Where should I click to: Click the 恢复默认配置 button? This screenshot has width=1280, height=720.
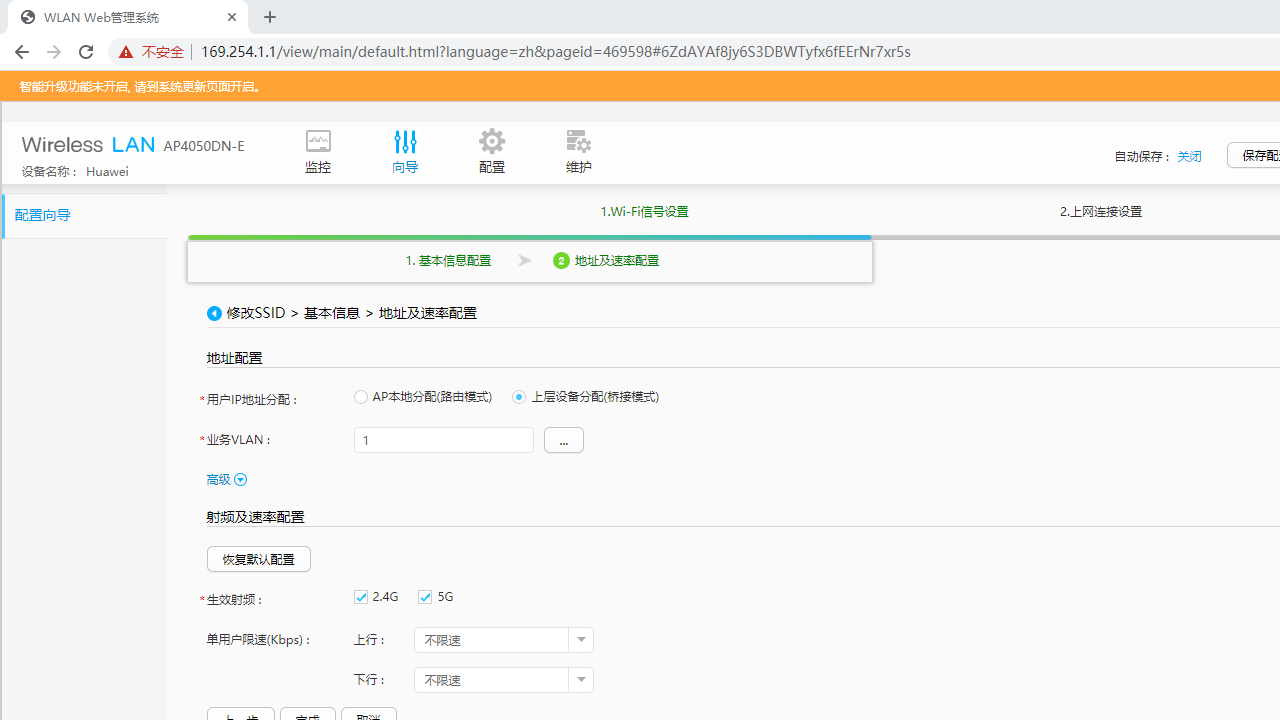coord(259,559)
